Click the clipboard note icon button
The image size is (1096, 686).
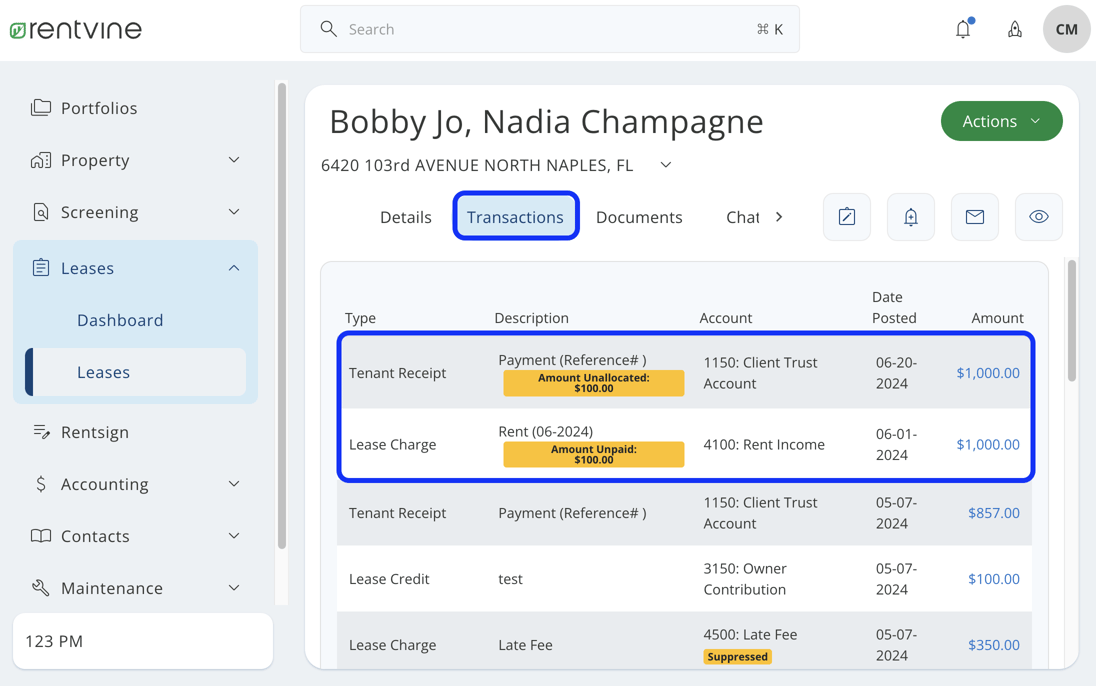coord(847,217)
